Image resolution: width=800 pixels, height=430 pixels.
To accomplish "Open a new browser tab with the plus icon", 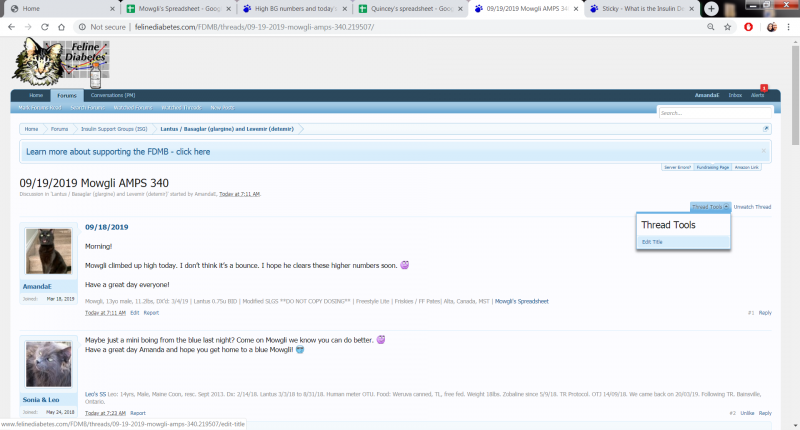I will tap(711, 8).
